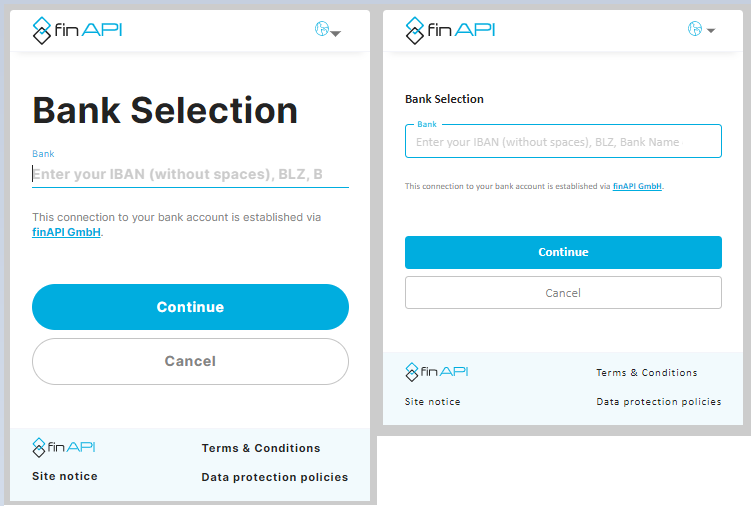Expand the language dropdown arrow in the left panel
The height and width of the screenshot is (506, 751).
point(336,33)
